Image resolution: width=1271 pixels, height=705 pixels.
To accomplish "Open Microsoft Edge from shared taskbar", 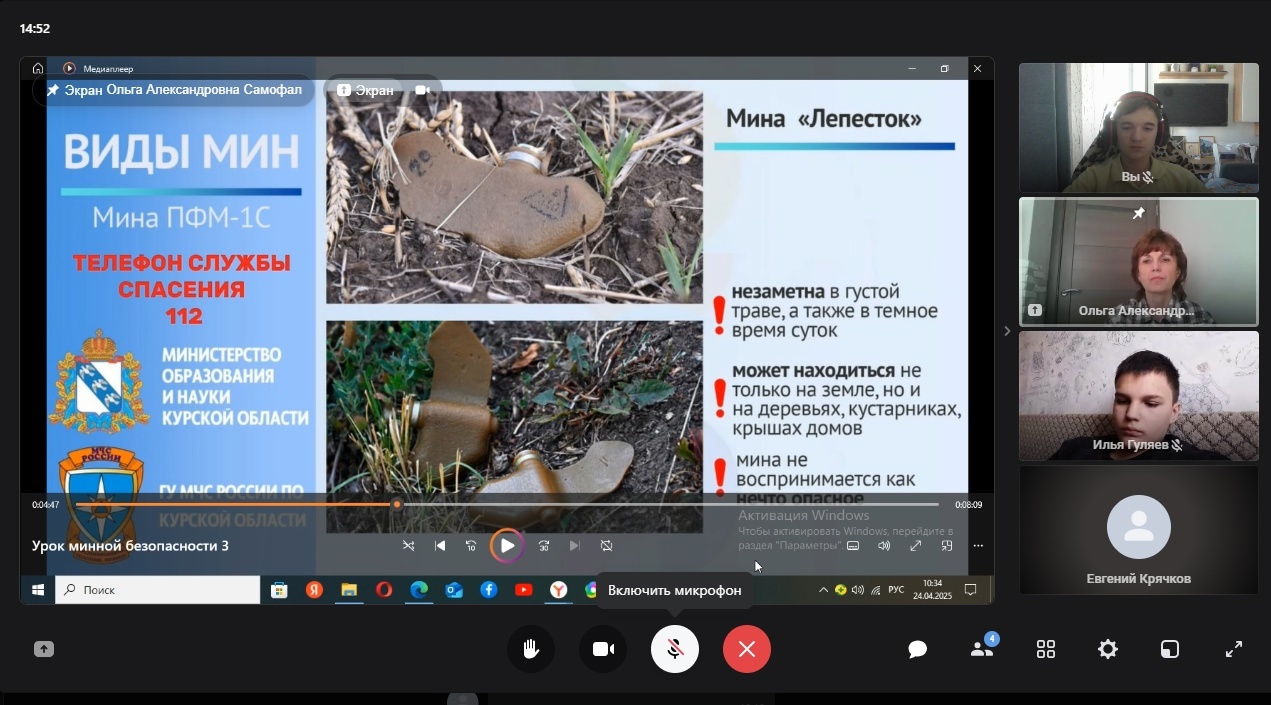I will [419, 590].
